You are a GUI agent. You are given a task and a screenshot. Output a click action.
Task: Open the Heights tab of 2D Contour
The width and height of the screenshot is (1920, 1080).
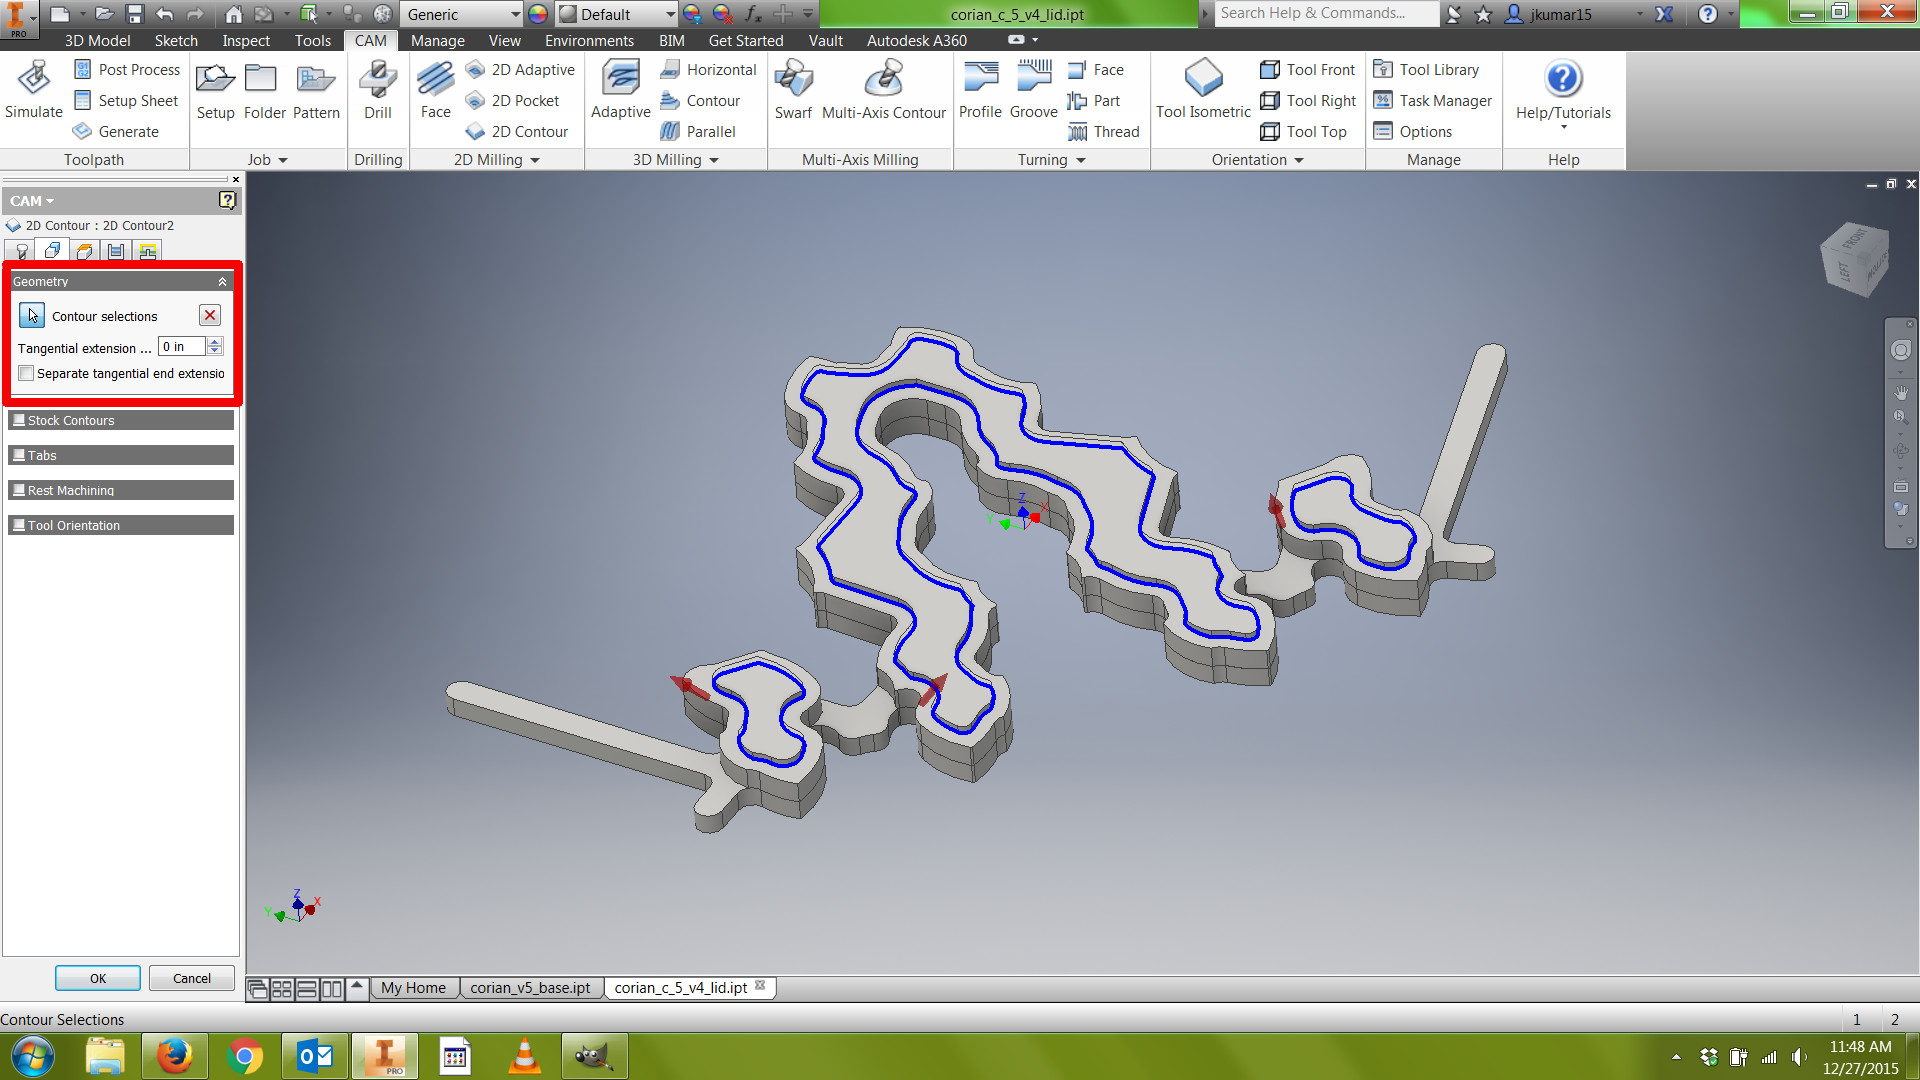point(85,251)
